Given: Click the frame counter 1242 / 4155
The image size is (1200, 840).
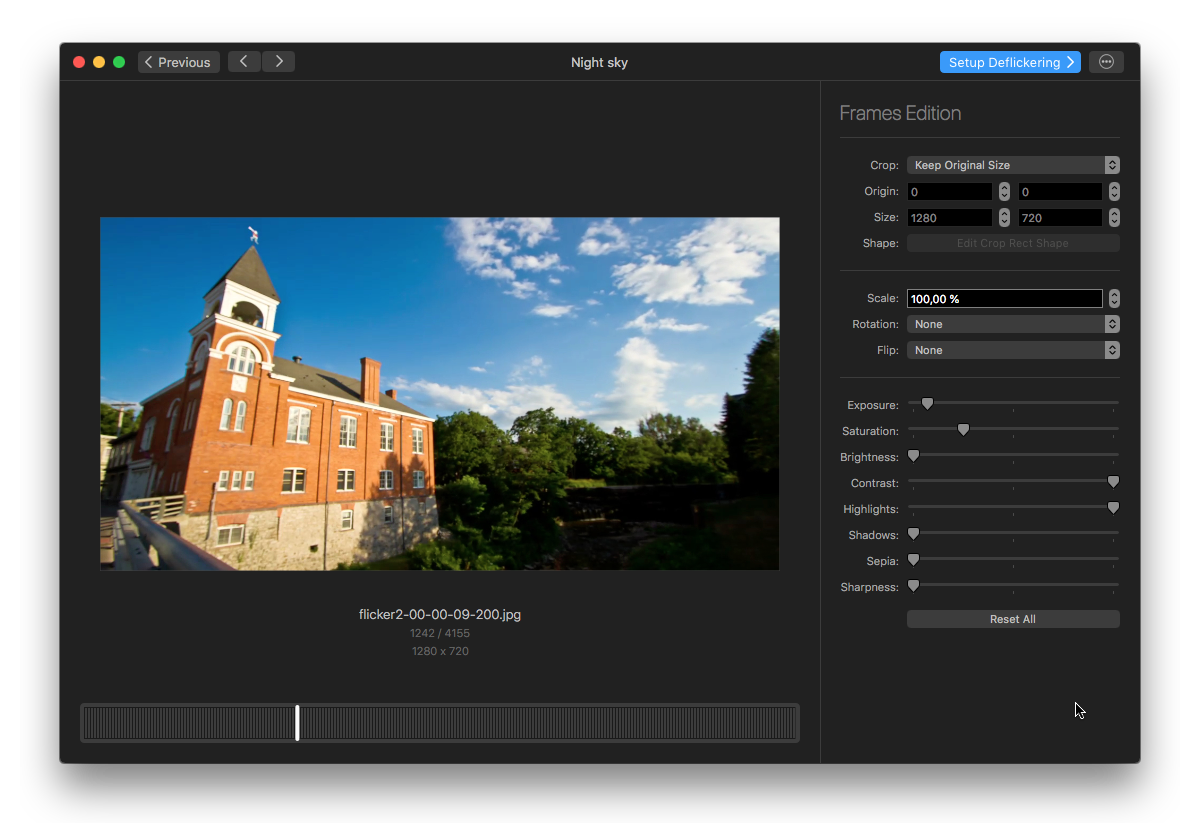Looking at the screenshot, I should (x=440, y=633).
